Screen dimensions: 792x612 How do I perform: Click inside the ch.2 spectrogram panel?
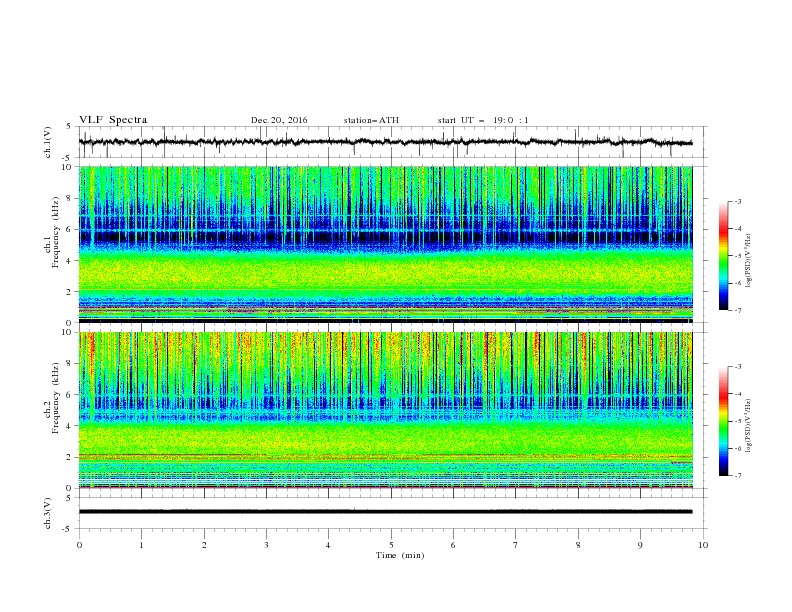pos(386,410)
